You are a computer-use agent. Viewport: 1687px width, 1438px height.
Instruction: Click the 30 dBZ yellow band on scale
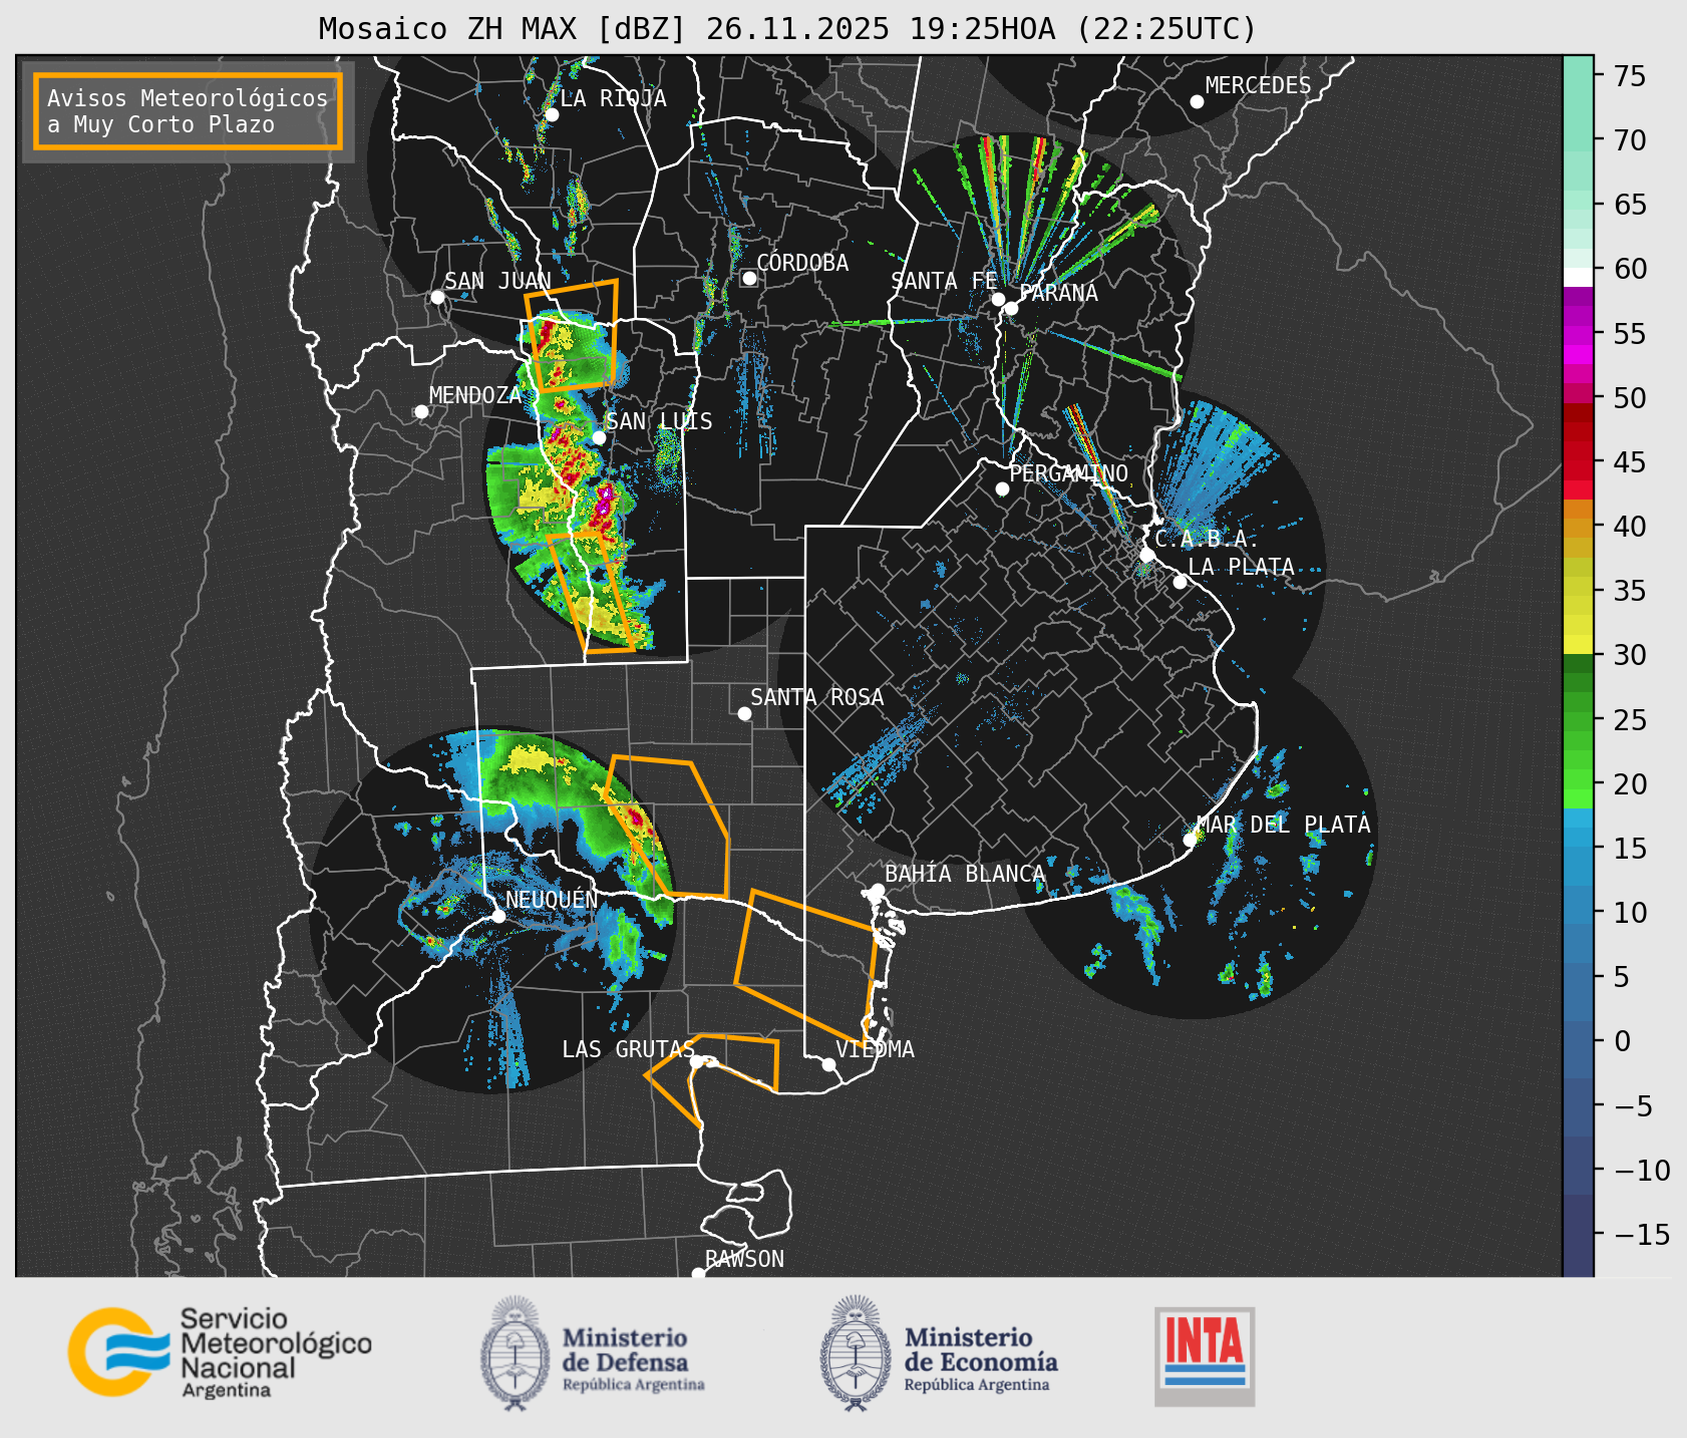[1578, 645]
